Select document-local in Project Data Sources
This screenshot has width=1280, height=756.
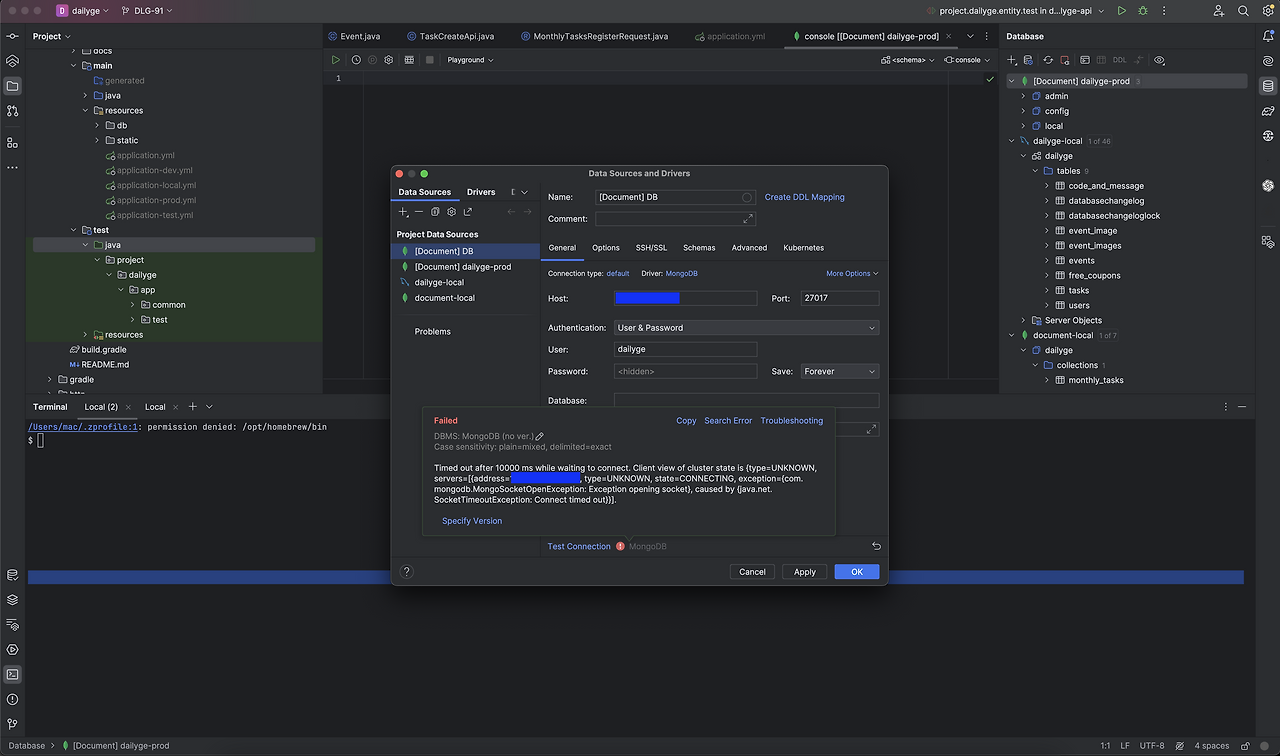(444, 298)
